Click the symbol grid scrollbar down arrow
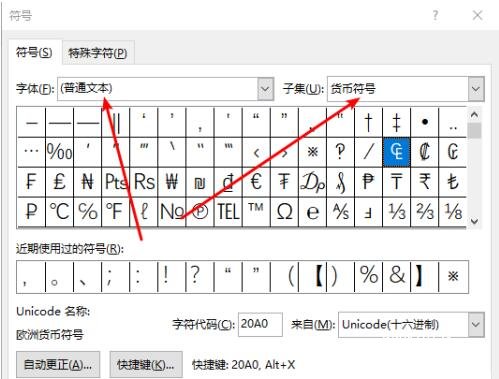The width and height of the screenshot is (499, 379). pyautogui.click(x=474, y=221)
